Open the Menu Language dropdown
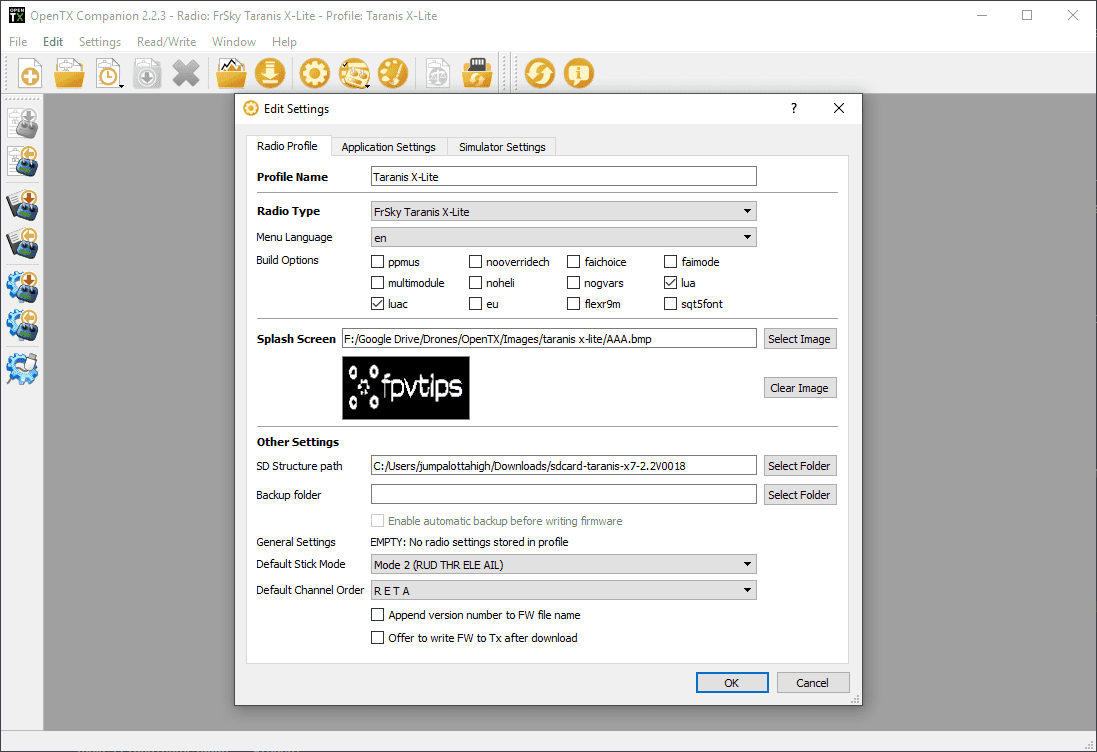The height and width of the screenshot is (752, 1097). pyautogui.click(x=563, y=237)
